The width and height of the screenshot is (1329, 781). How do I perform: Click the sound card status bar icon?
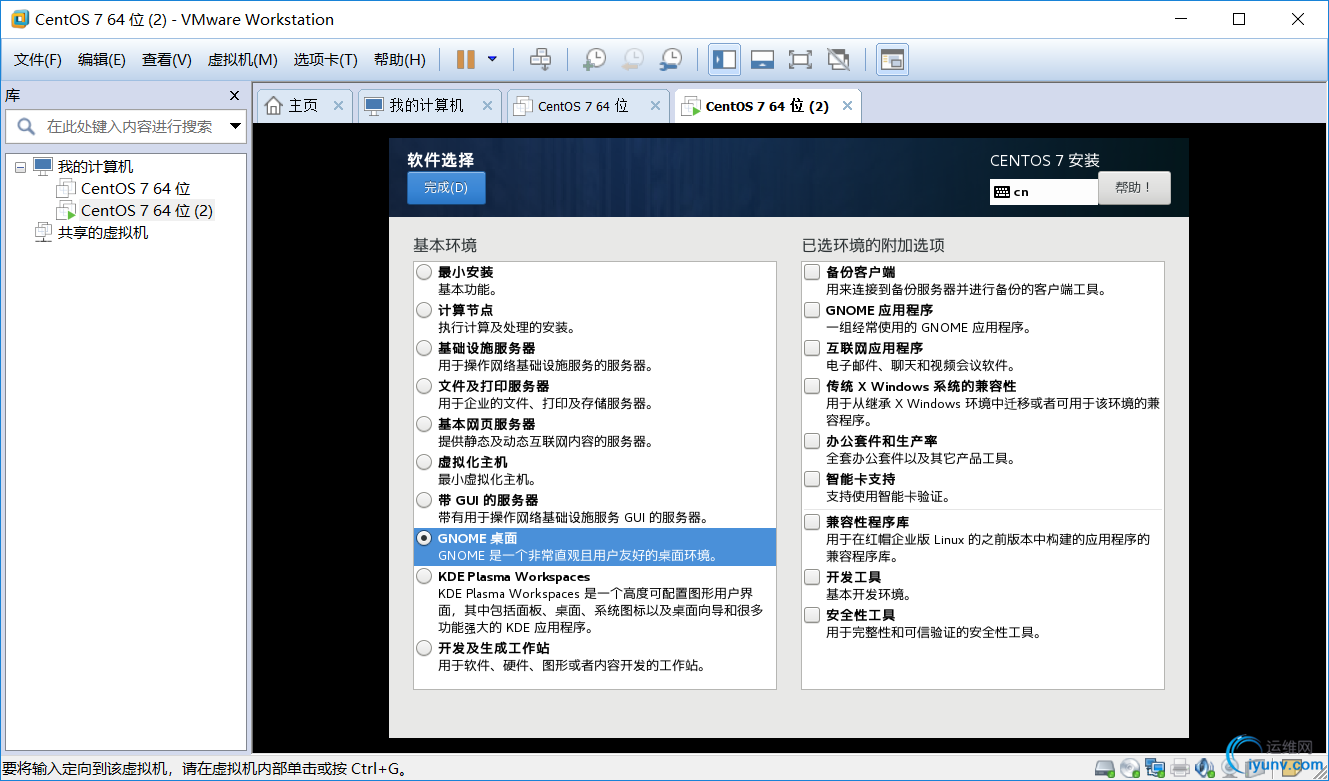1204,769
